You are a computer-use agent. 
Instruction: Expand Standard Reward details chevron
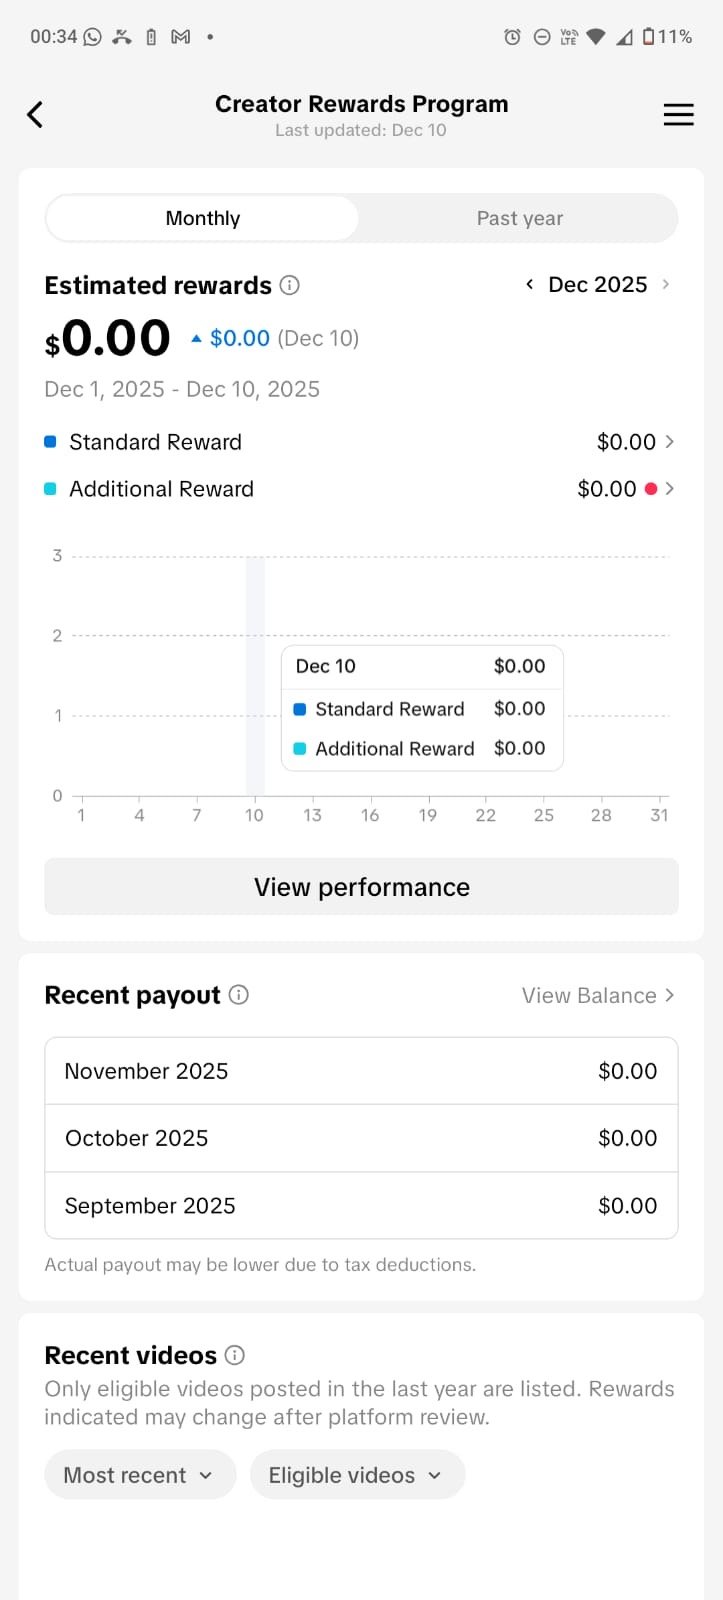tap(669, 442)
